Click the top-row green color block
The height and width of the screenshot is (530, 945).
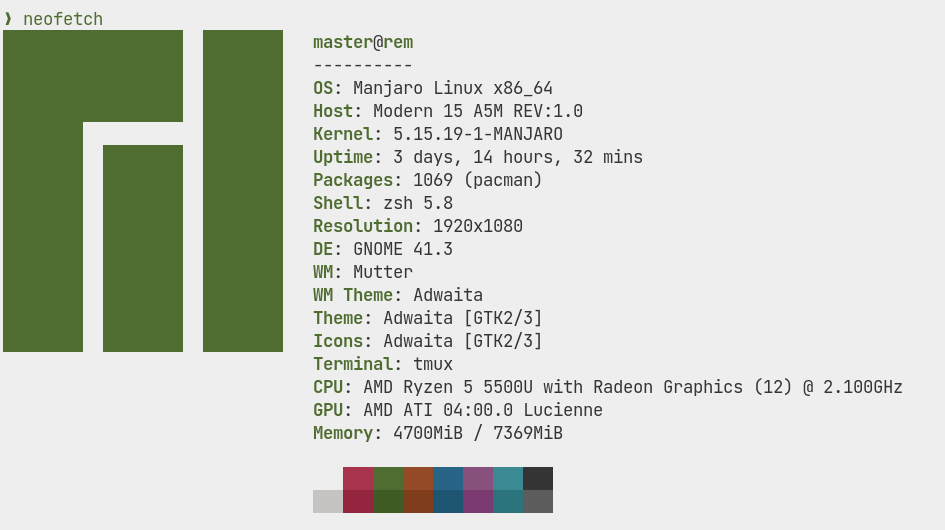click(x=388, y=478)
